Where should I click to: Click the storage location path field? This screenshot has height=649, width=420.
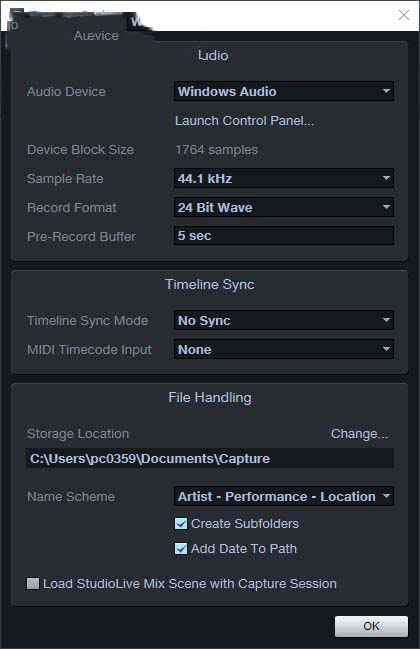(210, 459)
